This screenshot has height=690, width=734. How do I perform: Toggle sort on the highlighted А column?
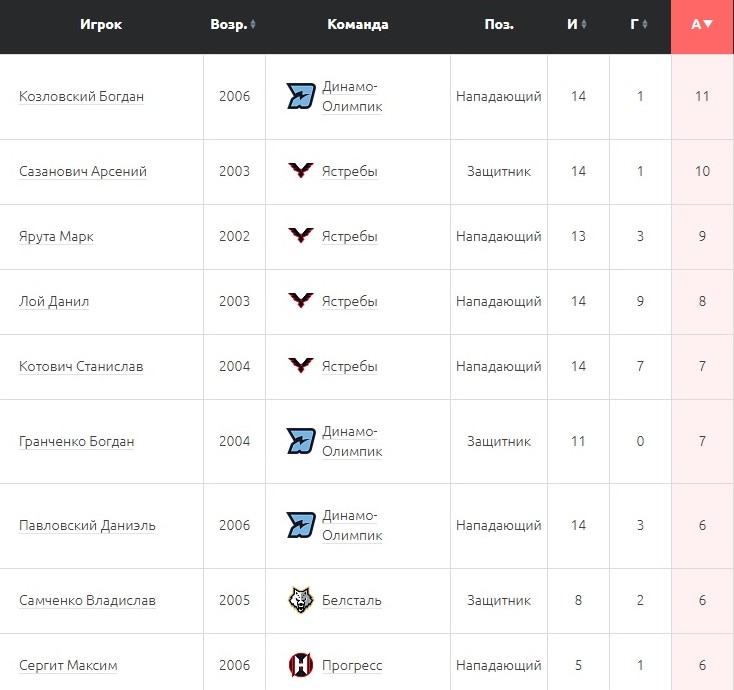[702, 25]
